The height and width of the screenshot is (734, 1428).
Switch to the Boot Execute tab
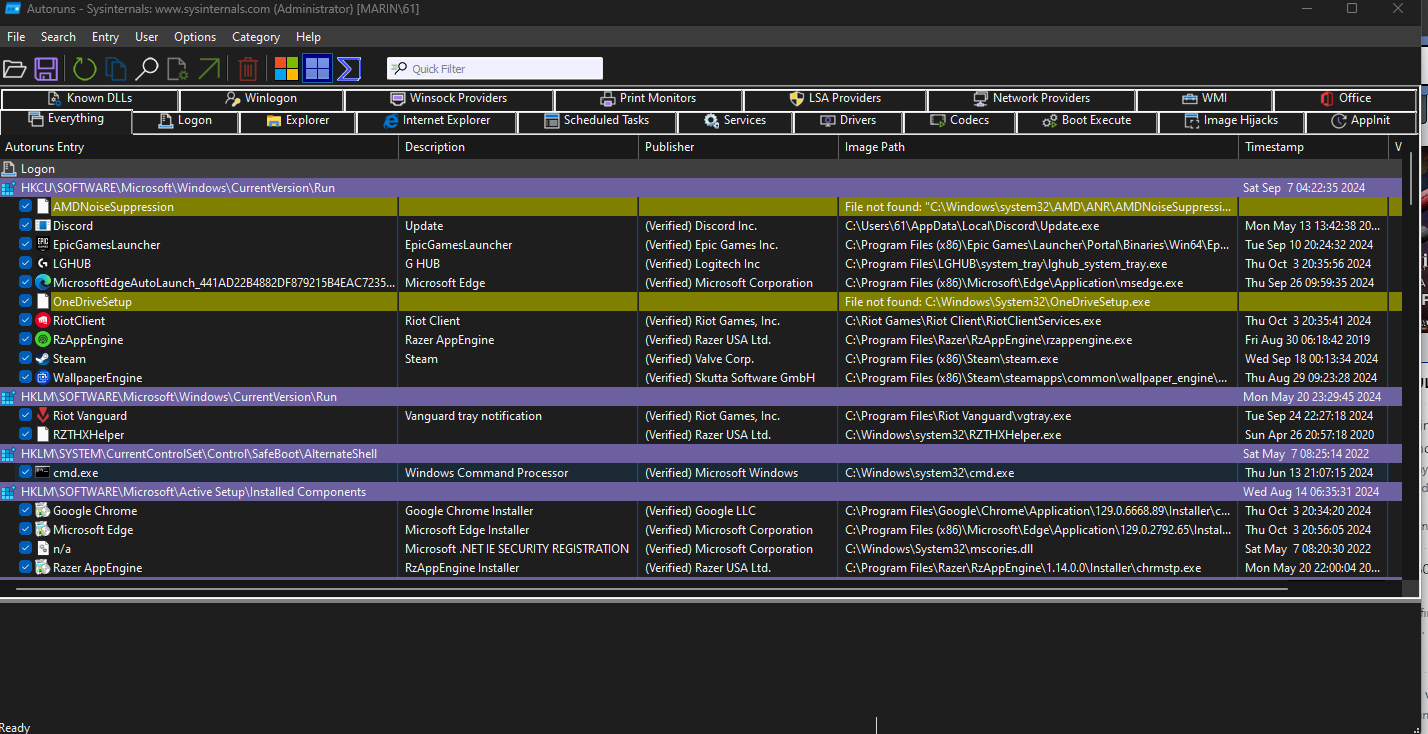pos(1086,121)
